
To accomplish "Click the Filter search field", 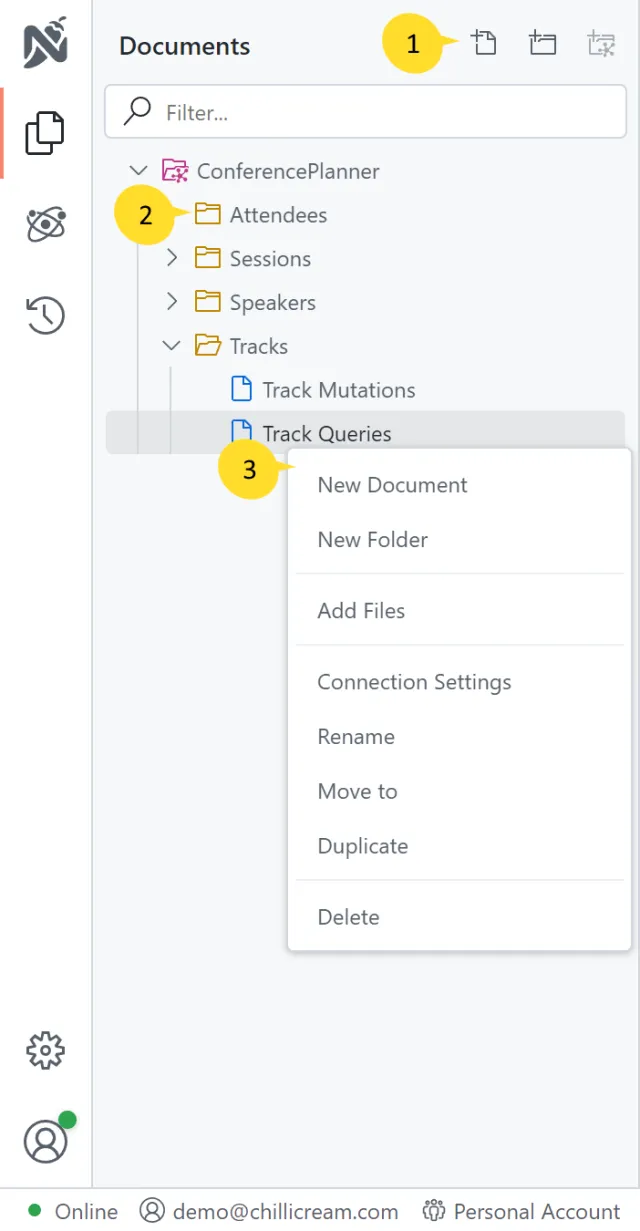I will coord(365,112).
